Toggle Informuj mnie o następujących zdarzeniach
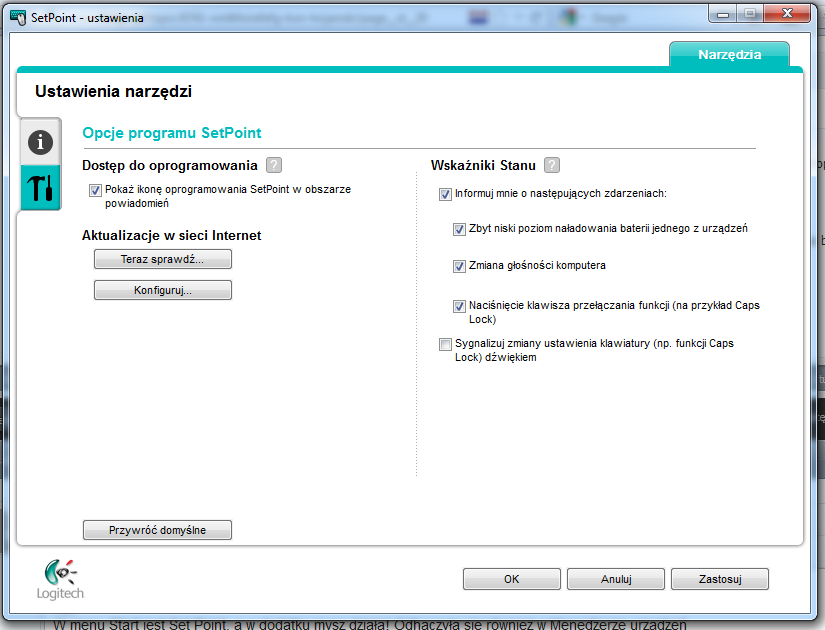 coord(445,194)
